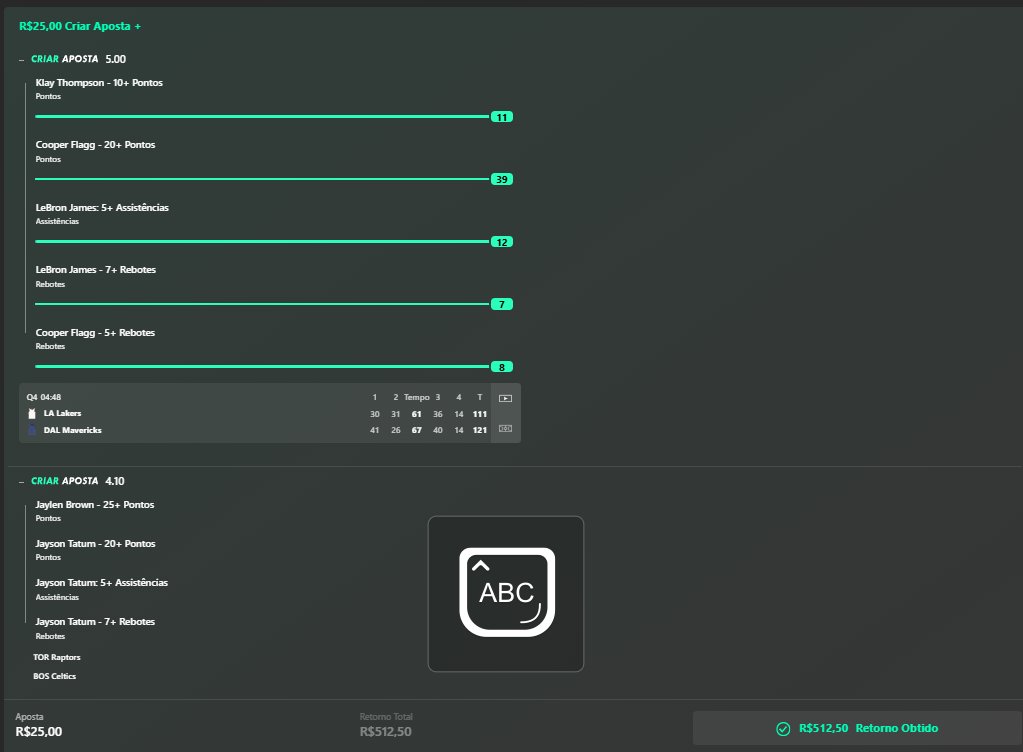1023x752 pixels.
Task: Open the match court view icon
Action: (x=505, y=429)
